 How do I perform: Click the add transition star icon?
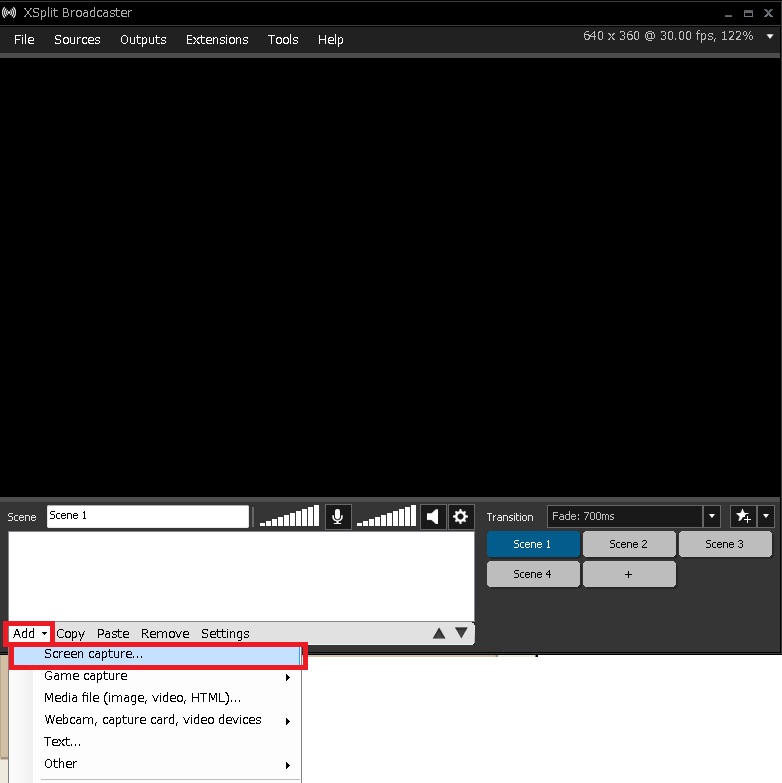pyautogui.click(x=743, y=516)
